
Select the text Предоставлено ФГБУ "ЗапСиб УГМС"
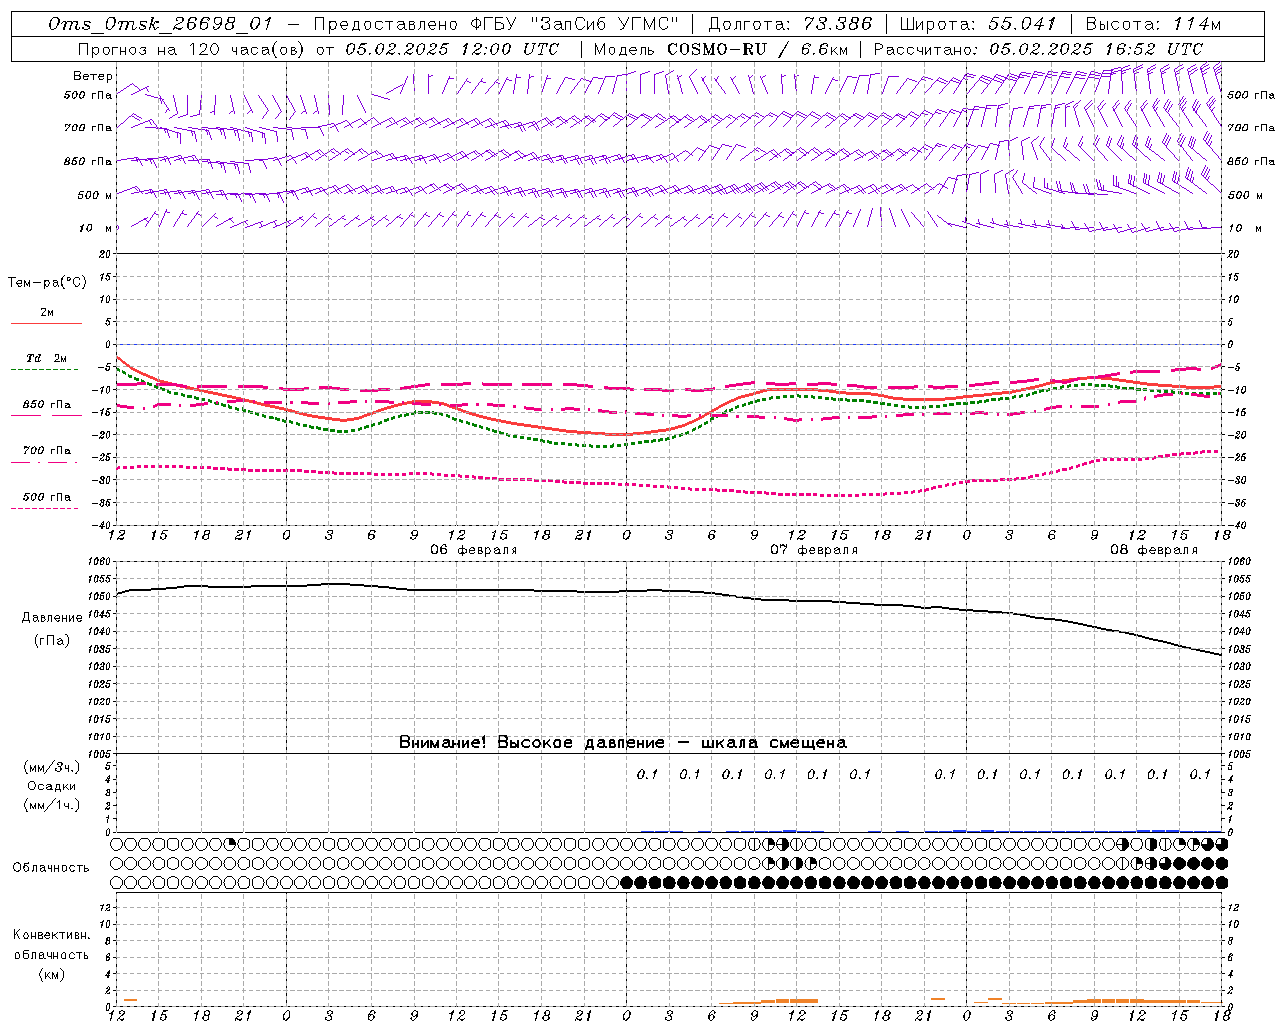click(x=497, y=24)
